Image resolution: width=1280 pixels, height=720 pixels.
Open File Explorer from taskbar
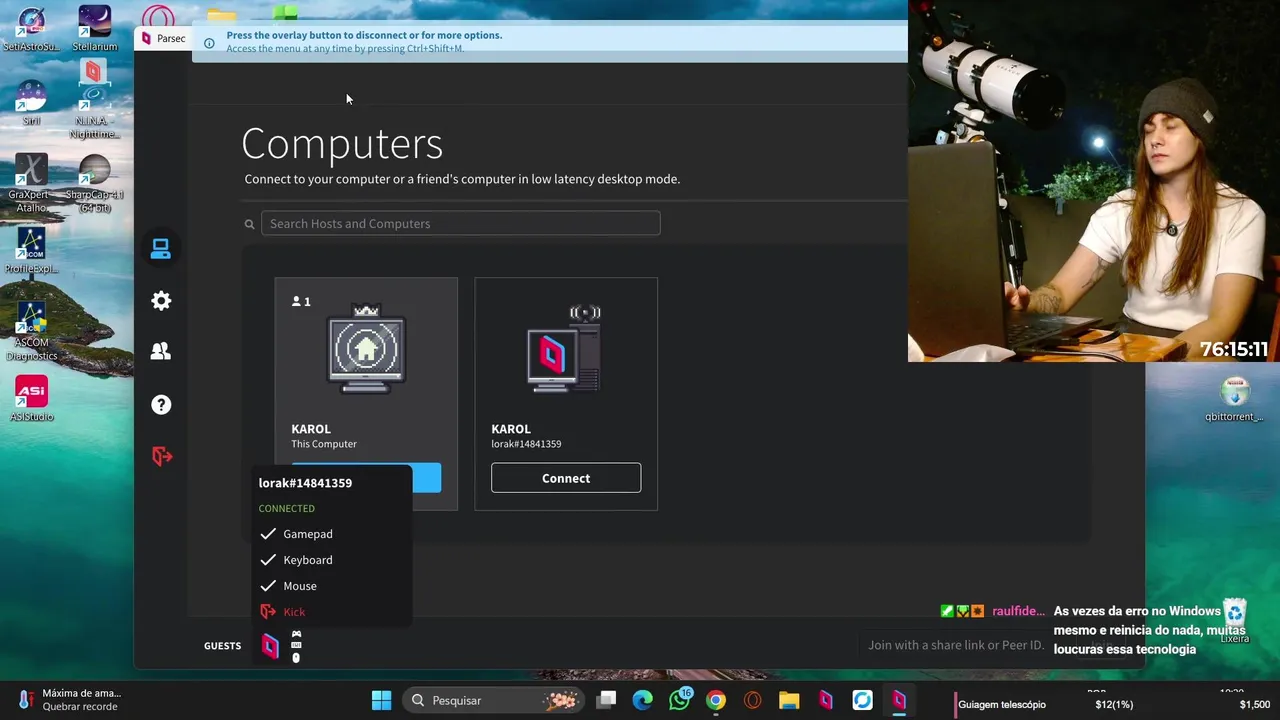(789, 700)
